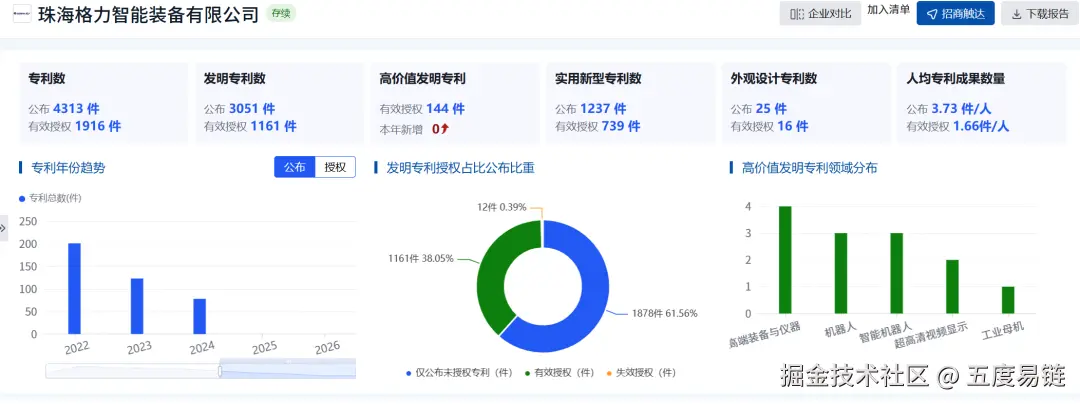This screenshot has height=404, width=1080.
Task: Click 实用新型 有效授权 739 件
Action: click(621, 127)
